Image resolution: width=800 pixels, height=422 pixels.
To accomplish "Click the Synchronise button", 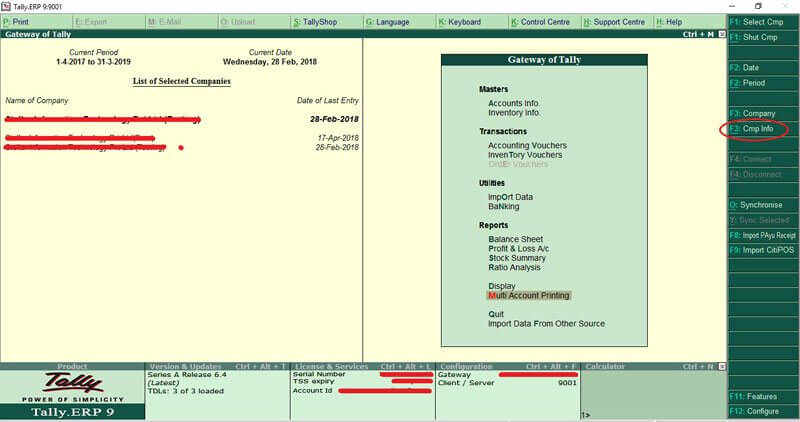I will click(763, 205).
